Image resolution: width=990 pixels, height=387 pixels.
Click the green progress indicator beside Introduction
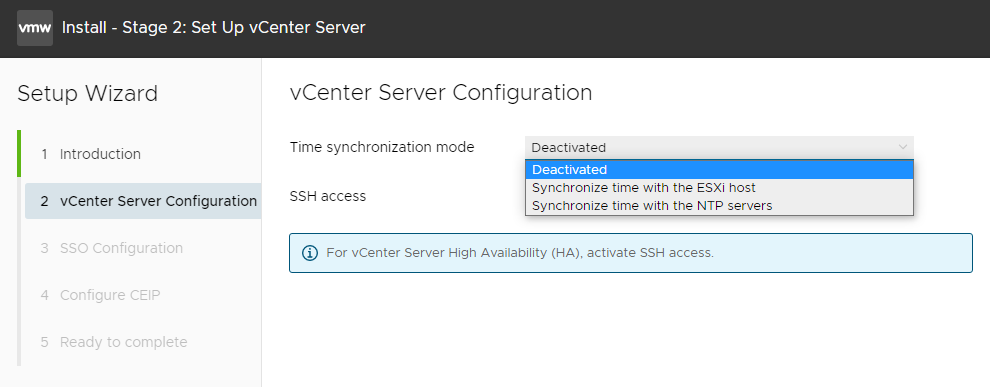[19, 153]
